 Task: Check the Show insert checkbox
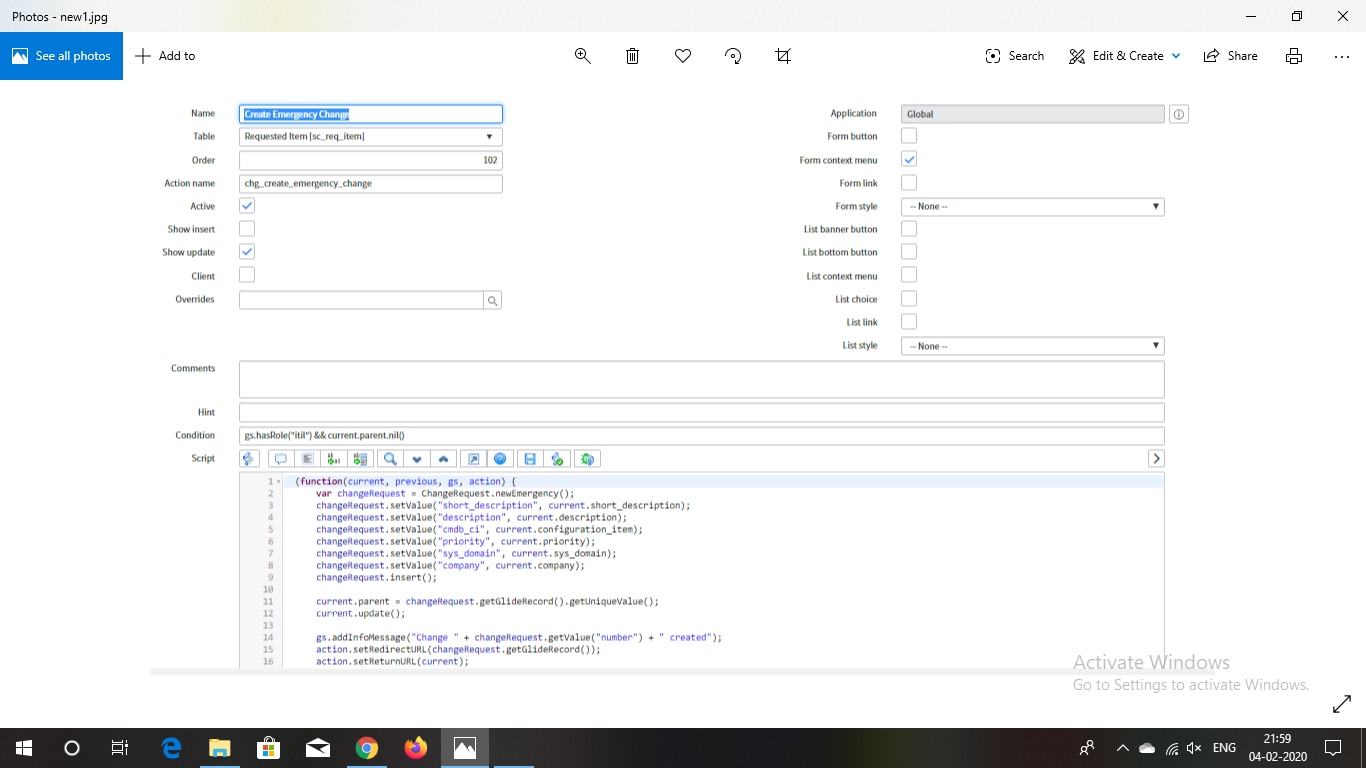[245, 228]
